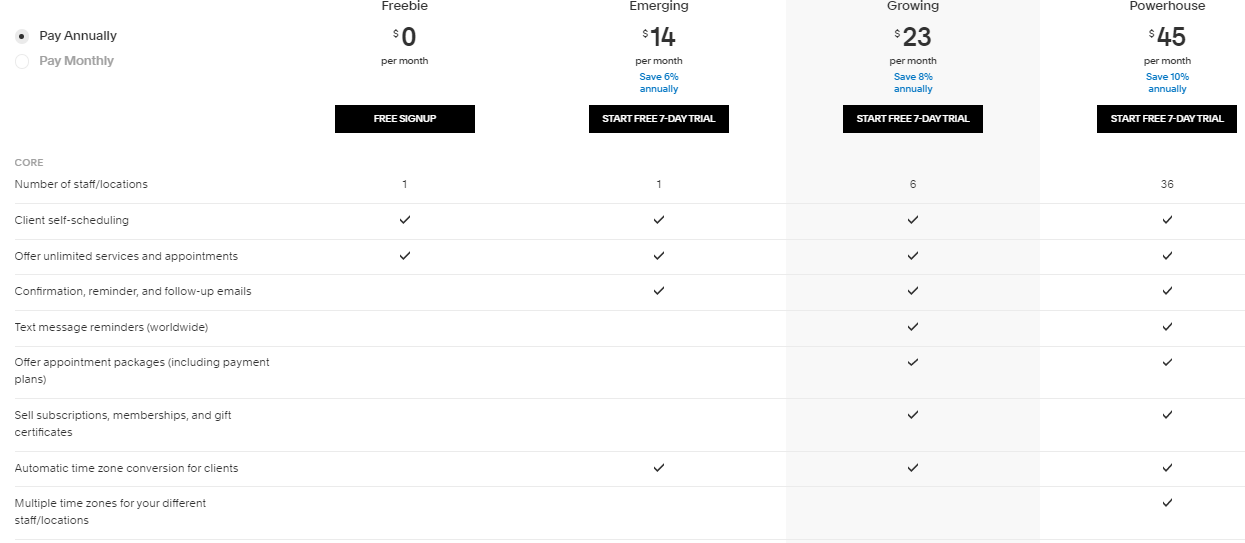
Task: Click Freebie checkmark for unlimited services row
Action: (405, 256)
